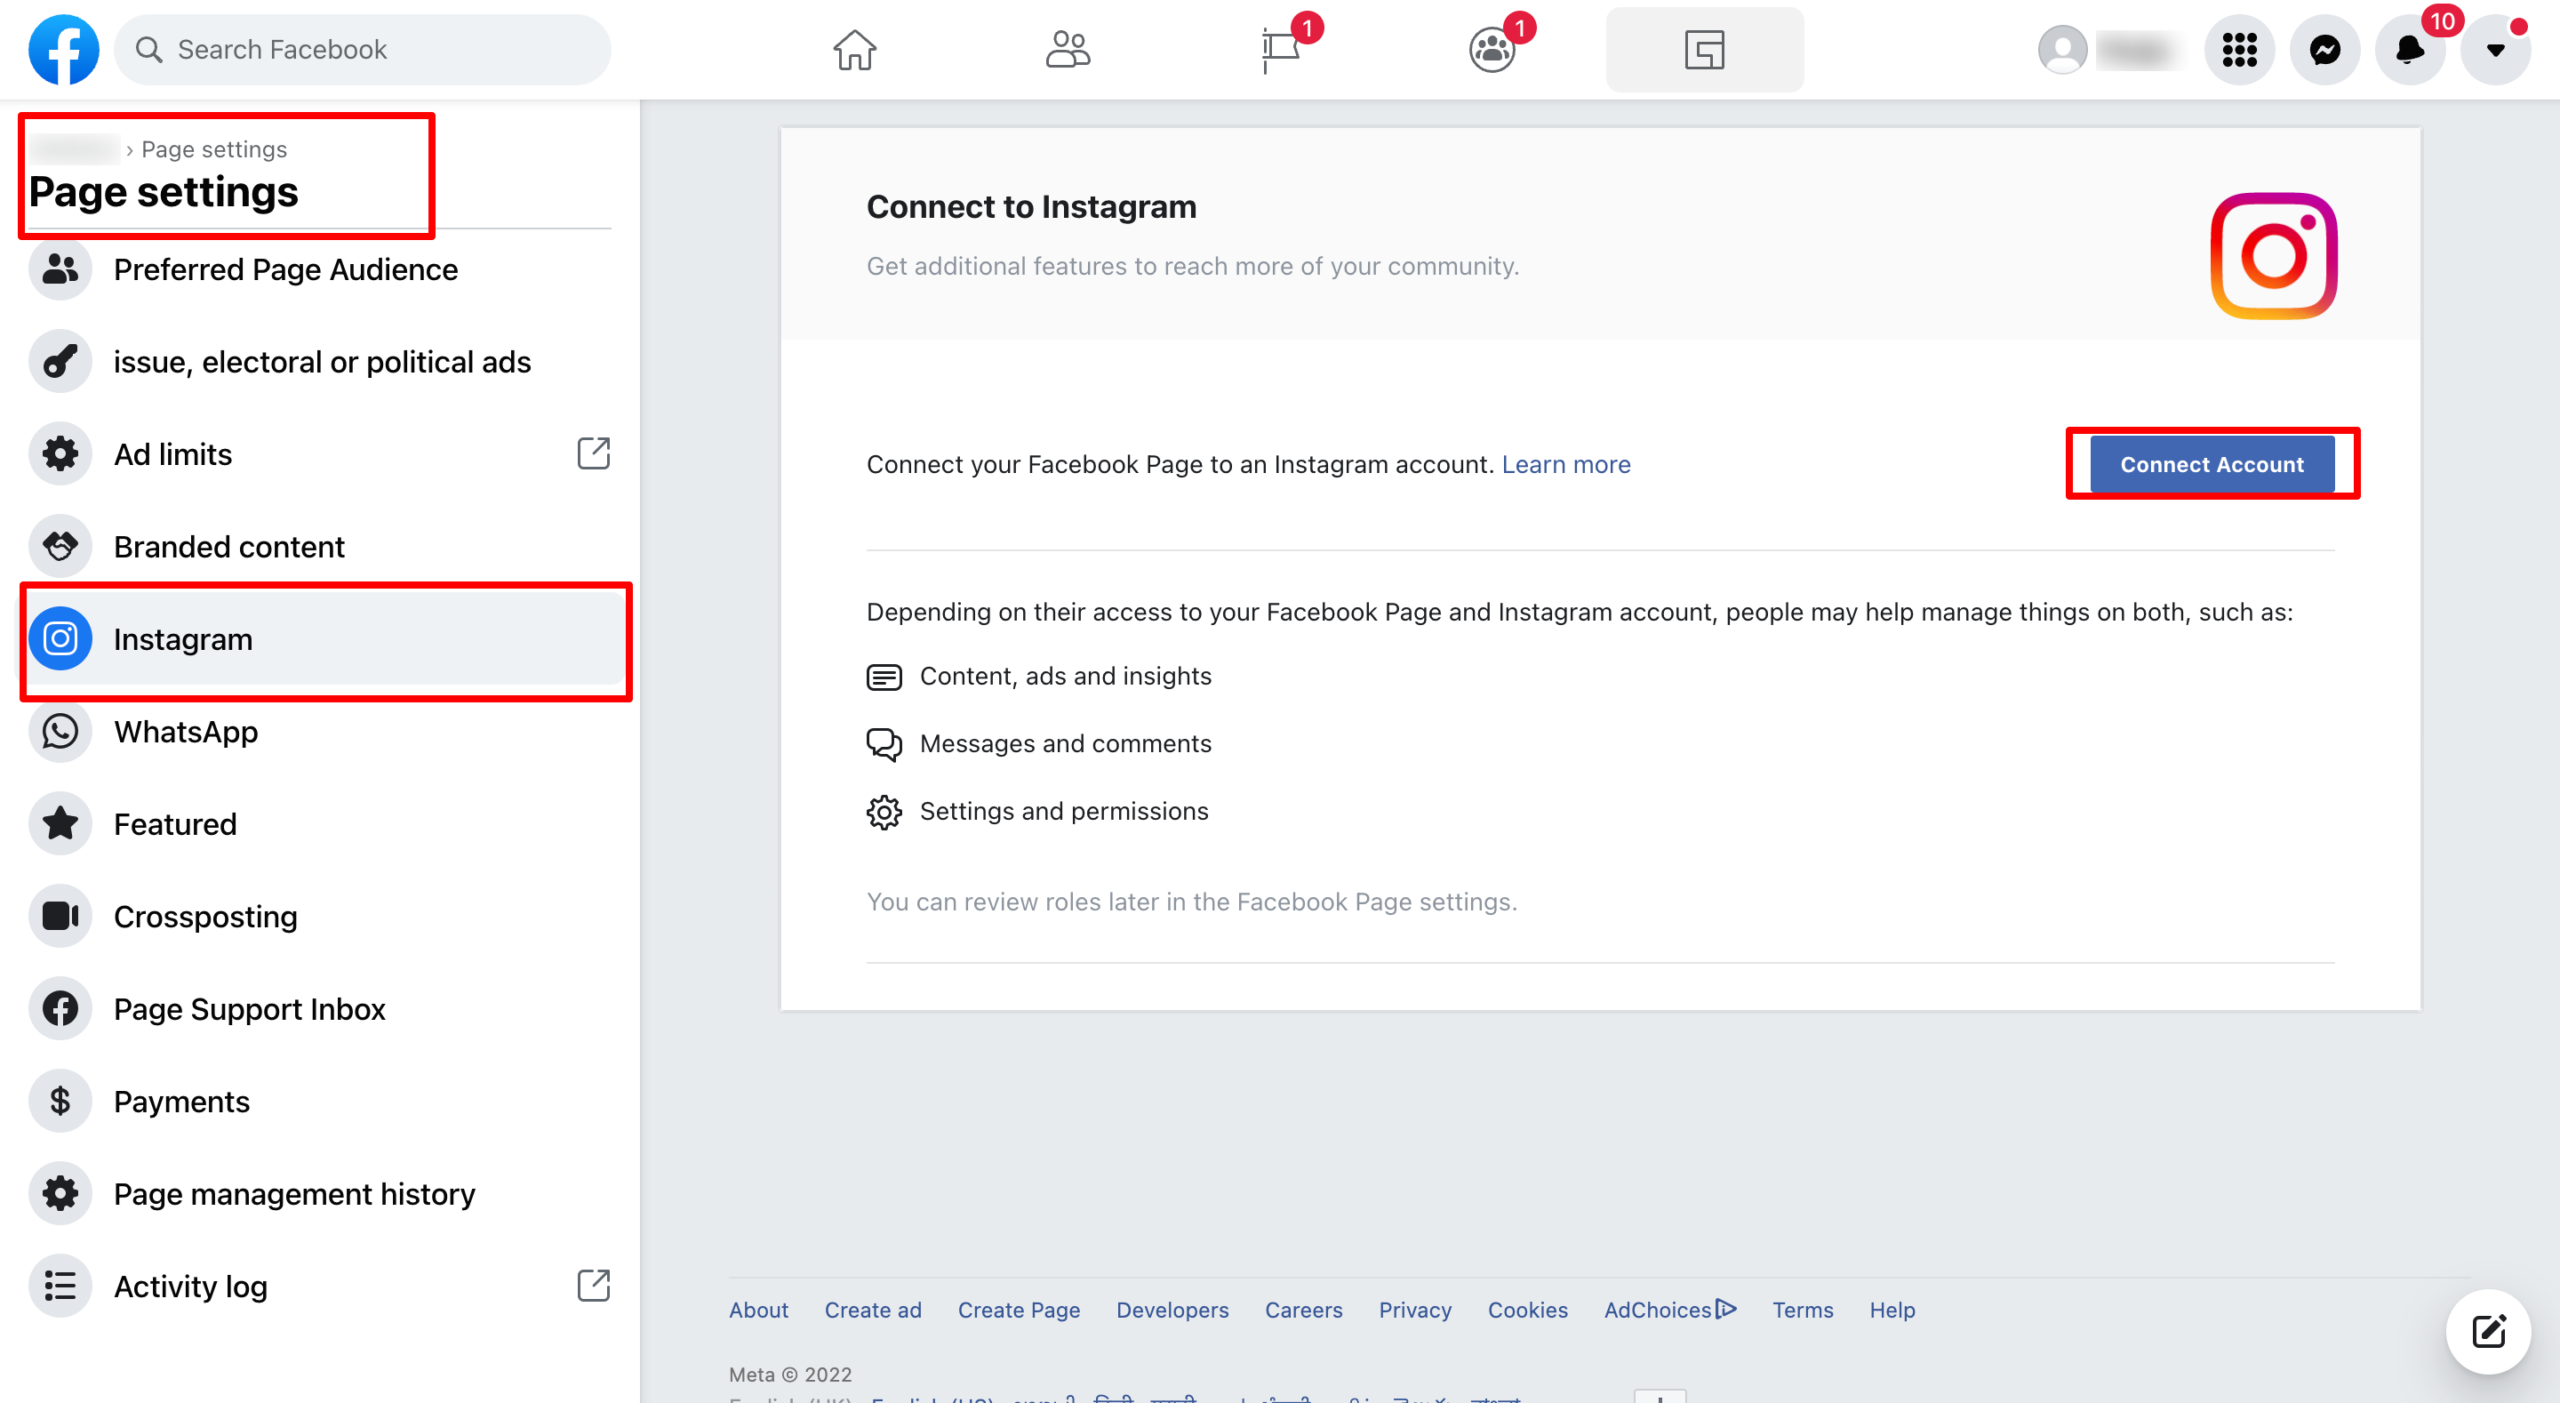Click the Payments dollar icon
This screenshot has height=1403, width=2560.
click(x=59, y=1100)
